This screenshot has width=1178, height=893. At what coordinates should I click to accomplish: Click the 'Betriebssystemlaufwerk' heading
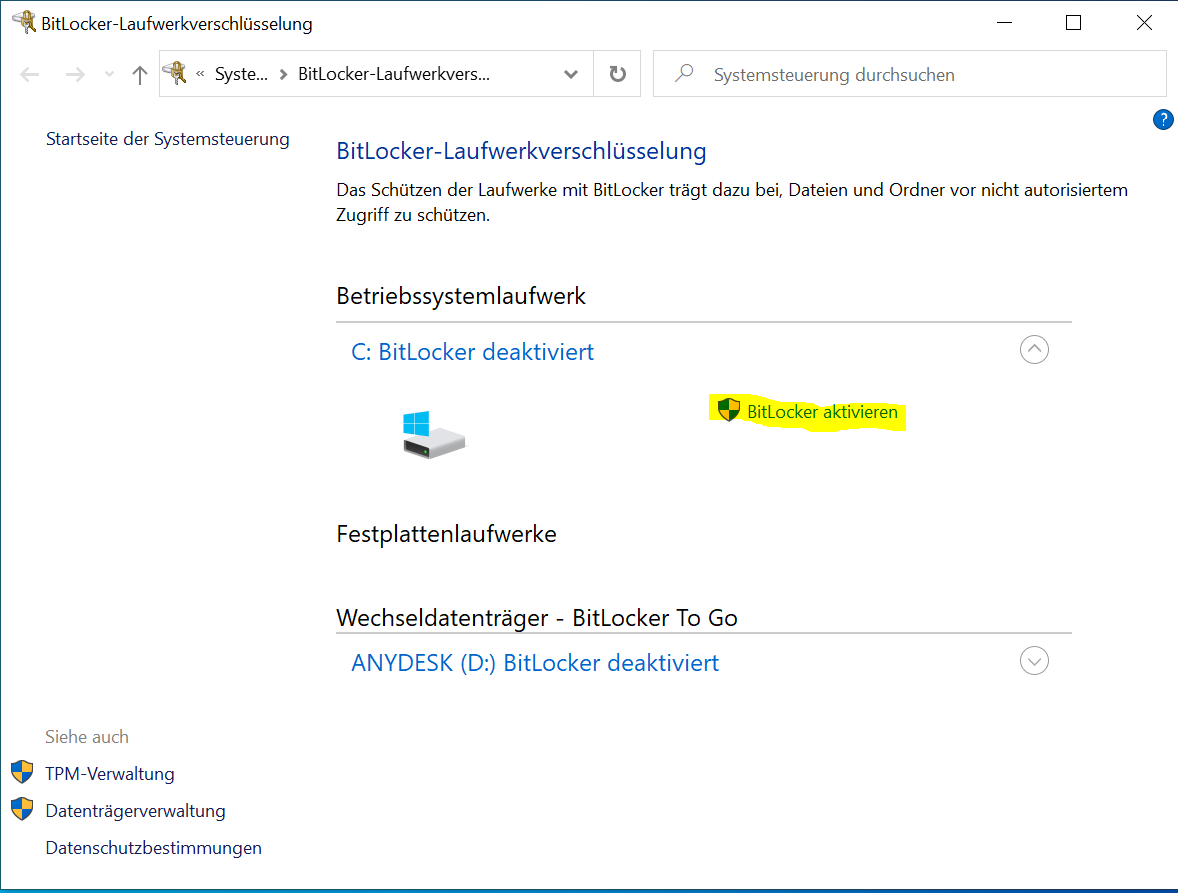pyautogui.click(x=461, y=296)
